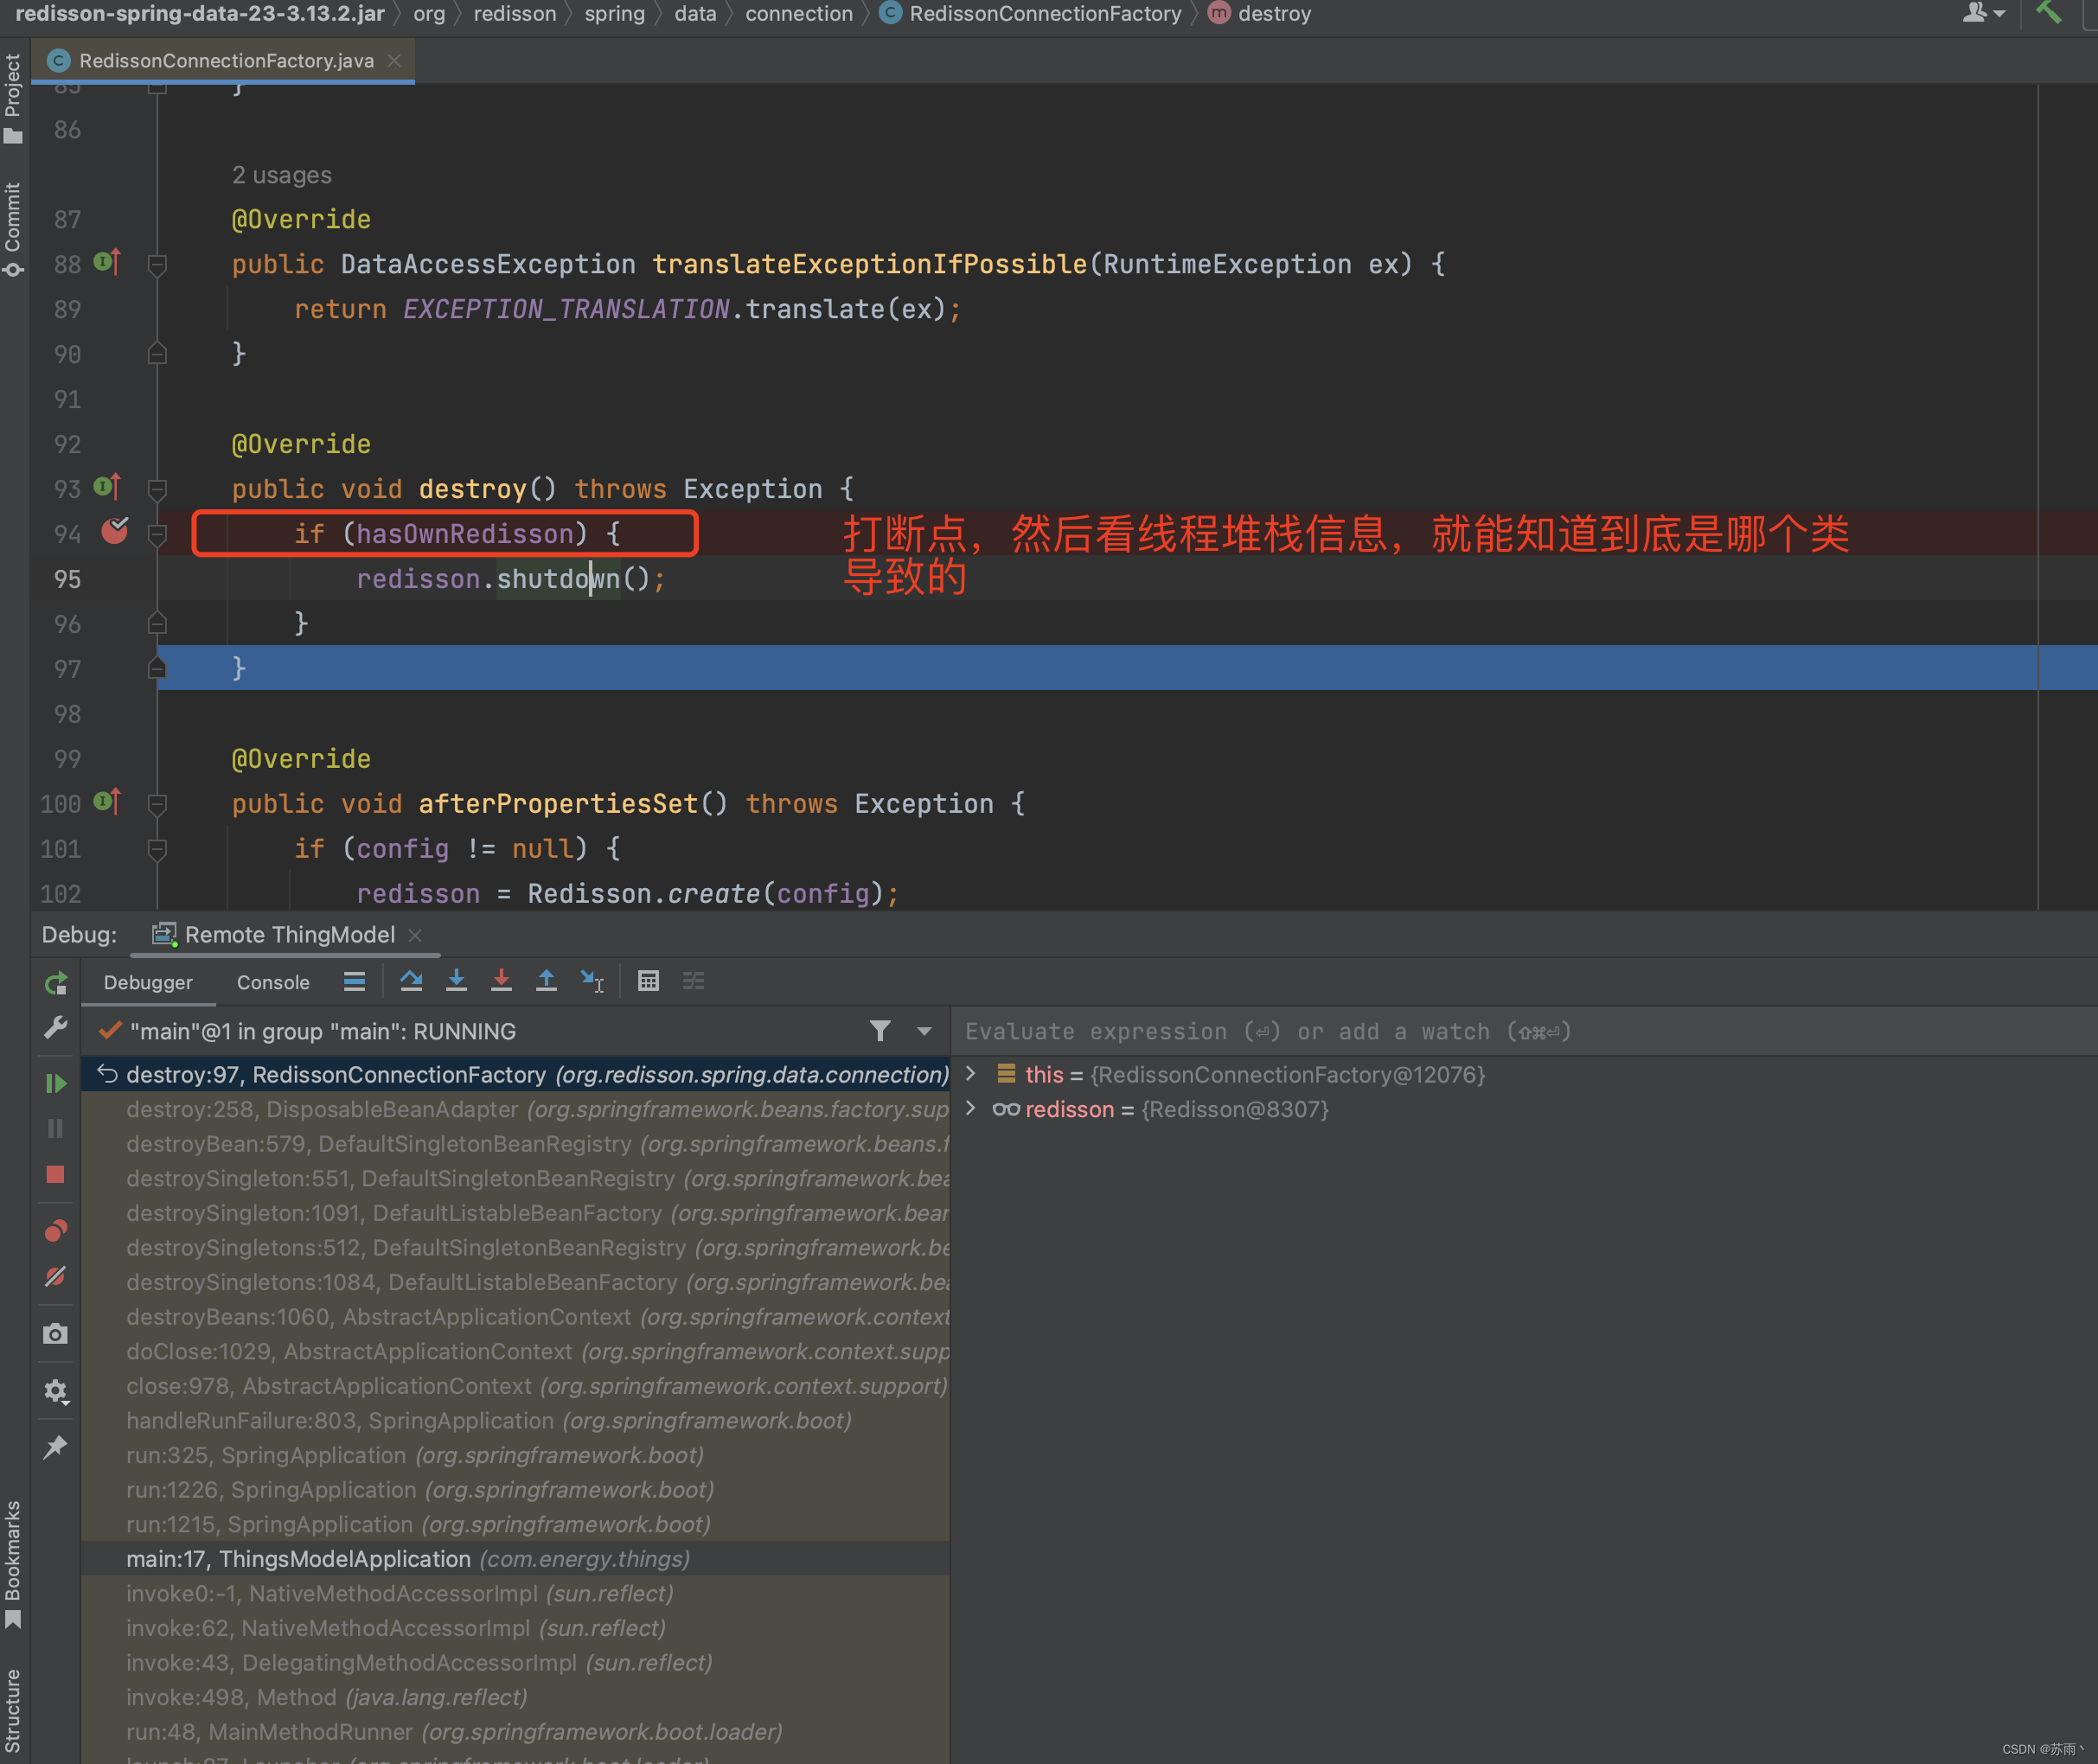Switch to the Console tab

point(273,982)
